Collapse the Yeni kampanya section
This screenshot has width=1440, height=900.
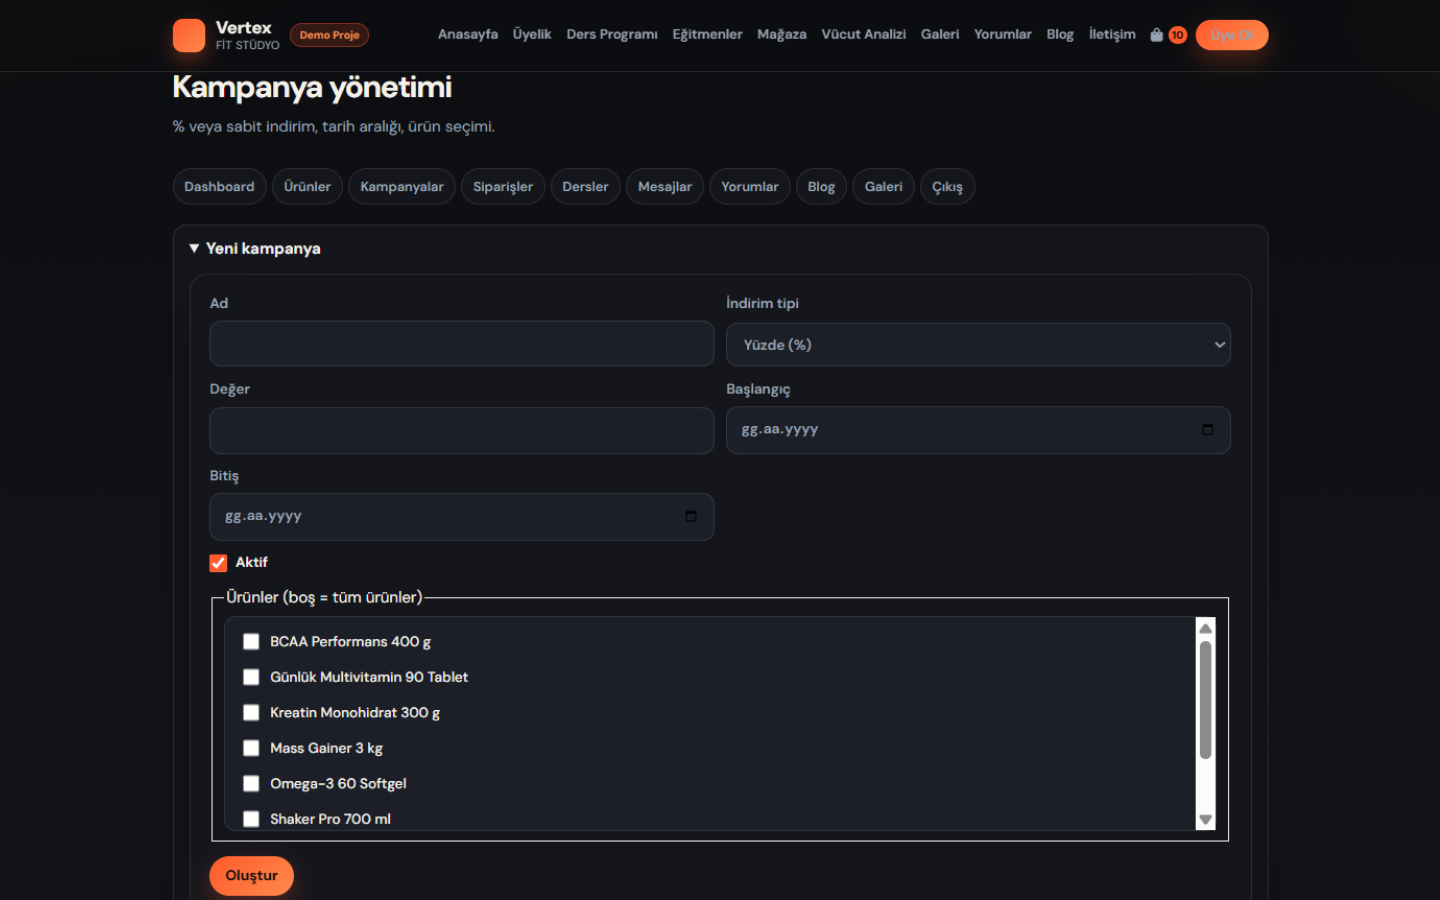pyautogui.click(x=255, y=249)
